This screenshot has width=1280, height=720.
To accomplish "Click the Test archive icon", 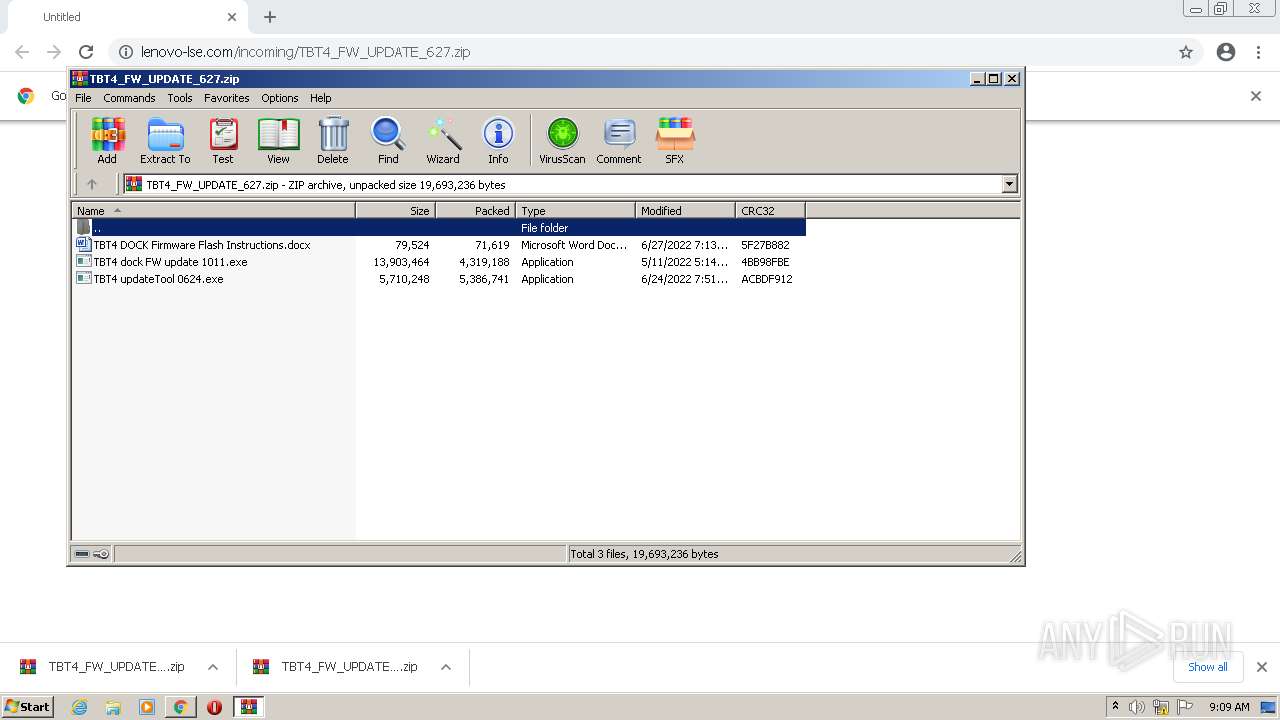I will tap(223, 140).
